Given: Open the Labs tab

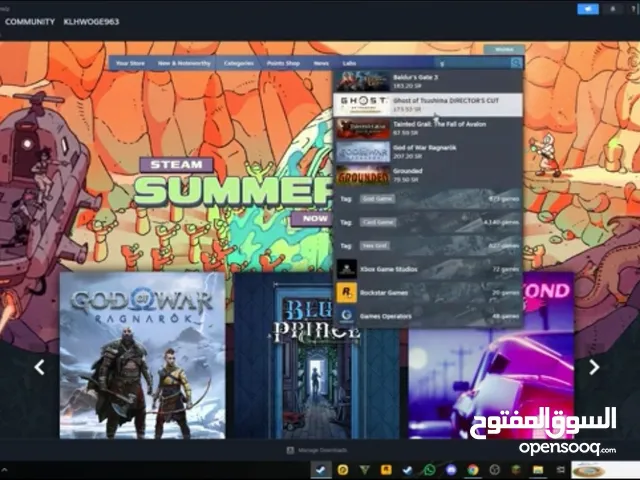Looking at the screenshot, I should (x=349, y=63).
